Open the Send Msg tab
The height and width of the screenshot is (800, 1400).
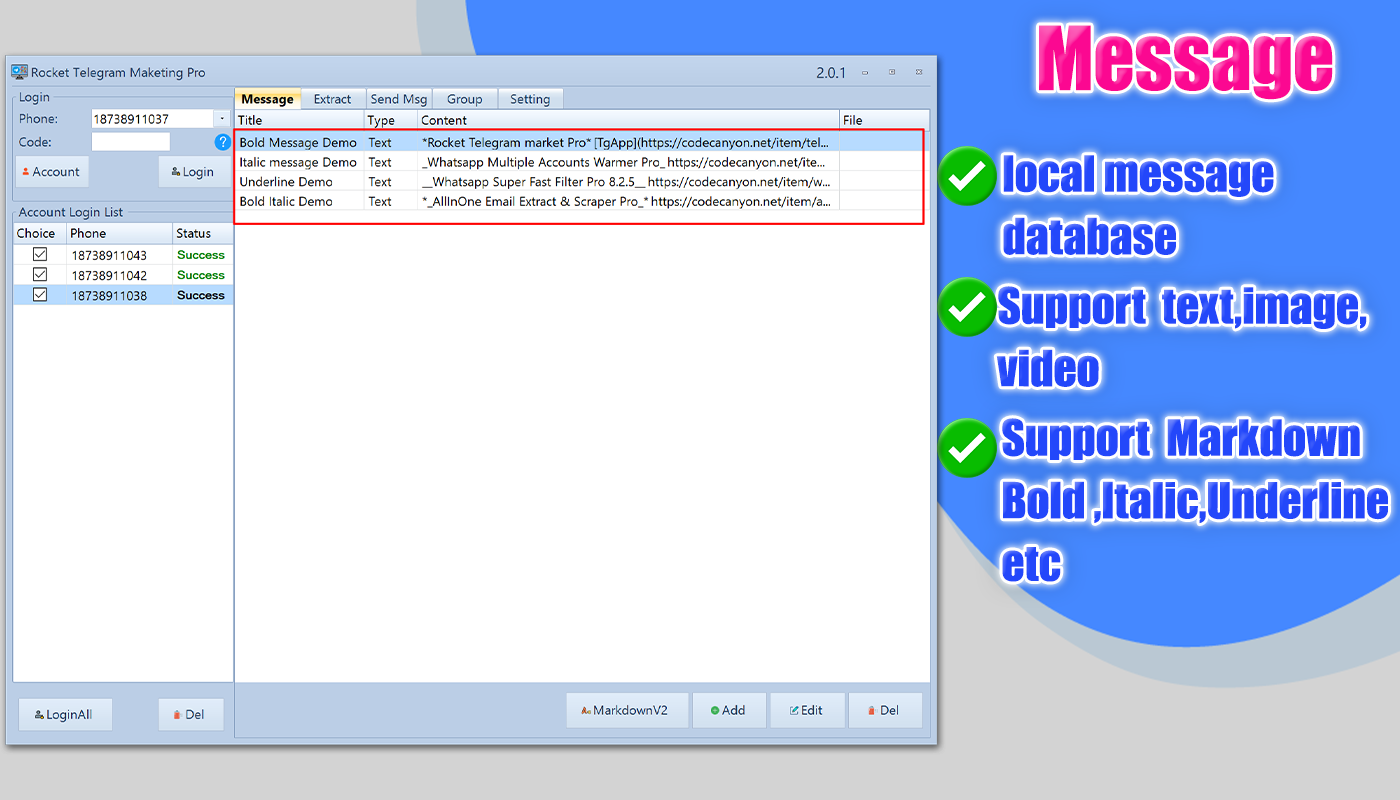[x=398, y=99]
